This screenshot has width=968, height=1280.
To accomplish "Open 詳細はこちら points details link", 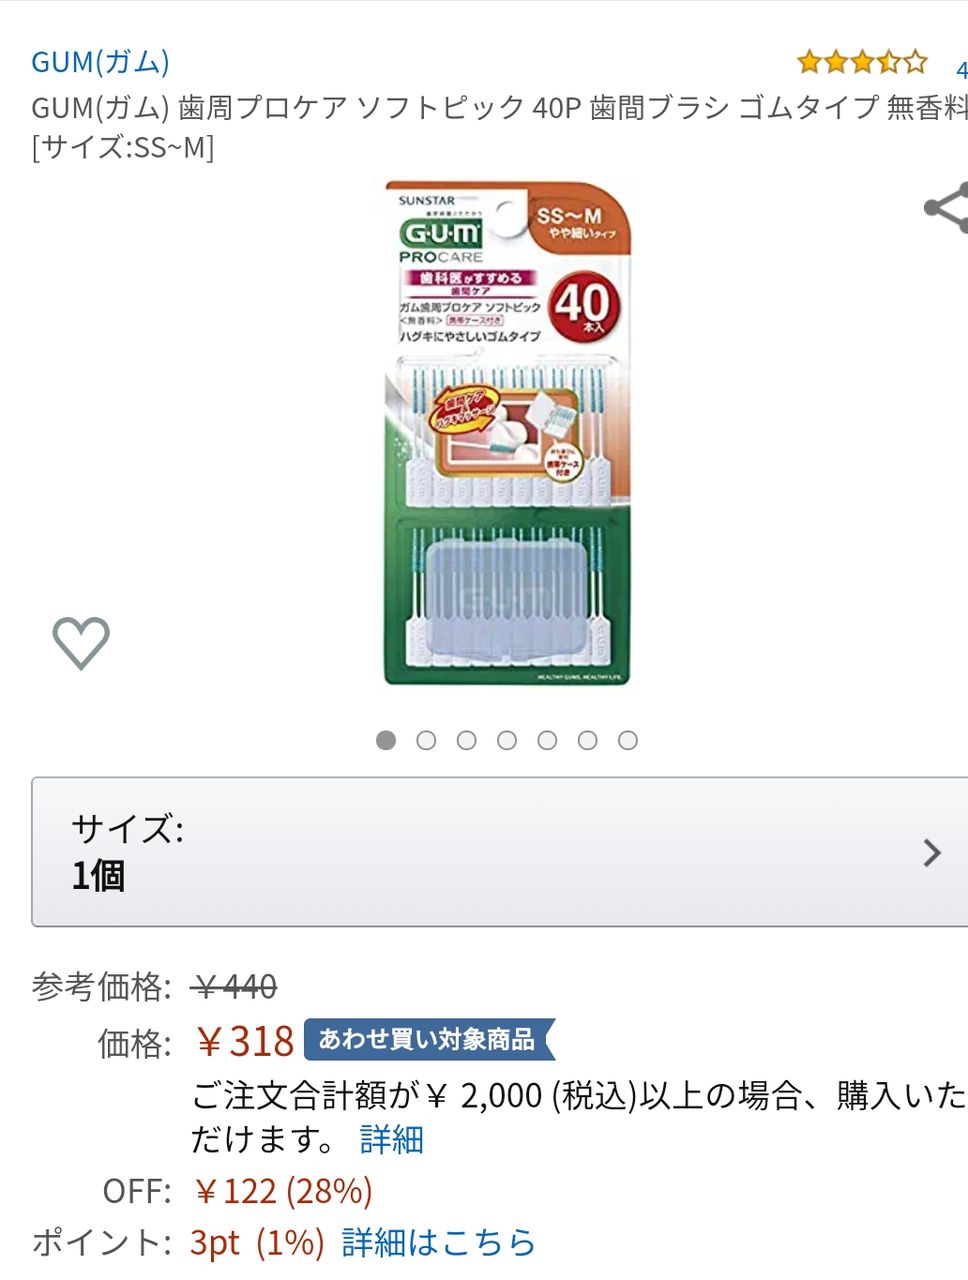I will (439, 1242).
